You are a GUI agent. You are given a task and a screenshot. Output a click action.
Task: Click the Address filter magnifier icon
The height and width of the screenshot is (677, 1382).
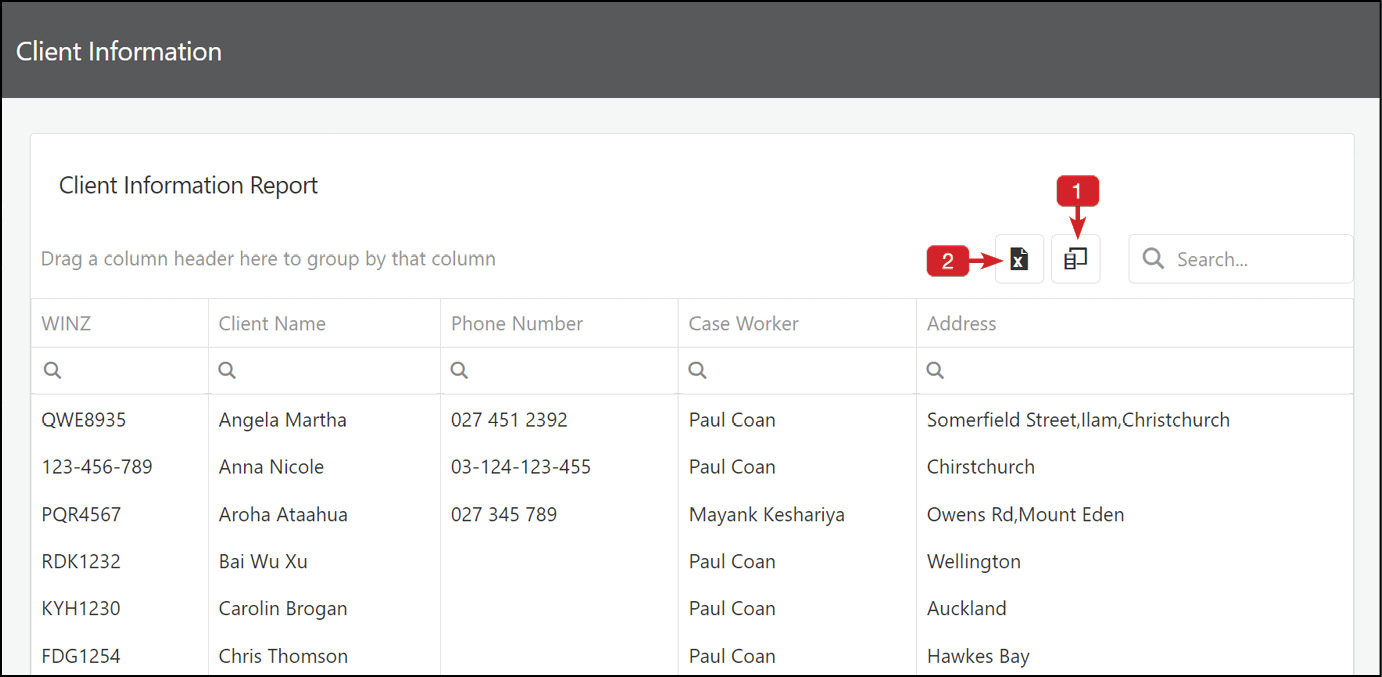(x=934, y=369)
